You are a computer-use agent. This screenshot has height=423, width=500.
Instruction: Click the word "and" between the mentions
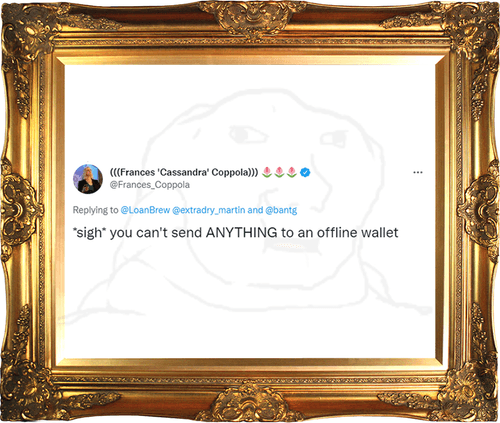[x=255, y=210]
